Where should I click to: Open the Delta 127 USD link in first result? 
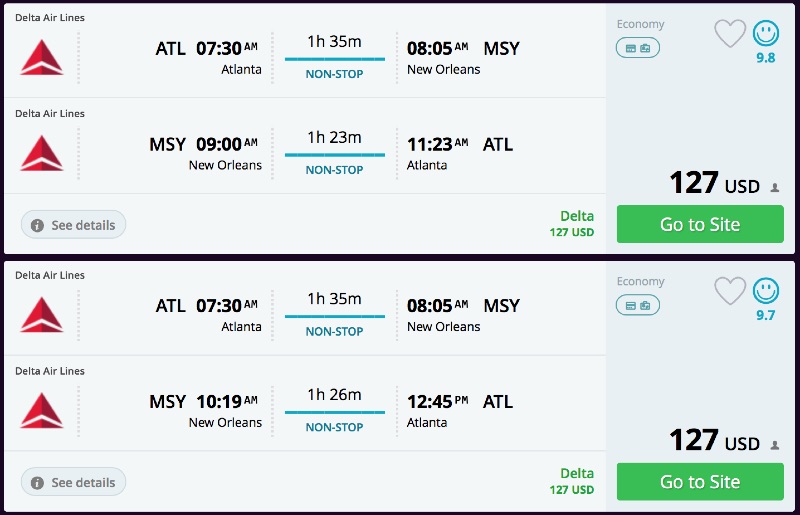tap(572, 224)
